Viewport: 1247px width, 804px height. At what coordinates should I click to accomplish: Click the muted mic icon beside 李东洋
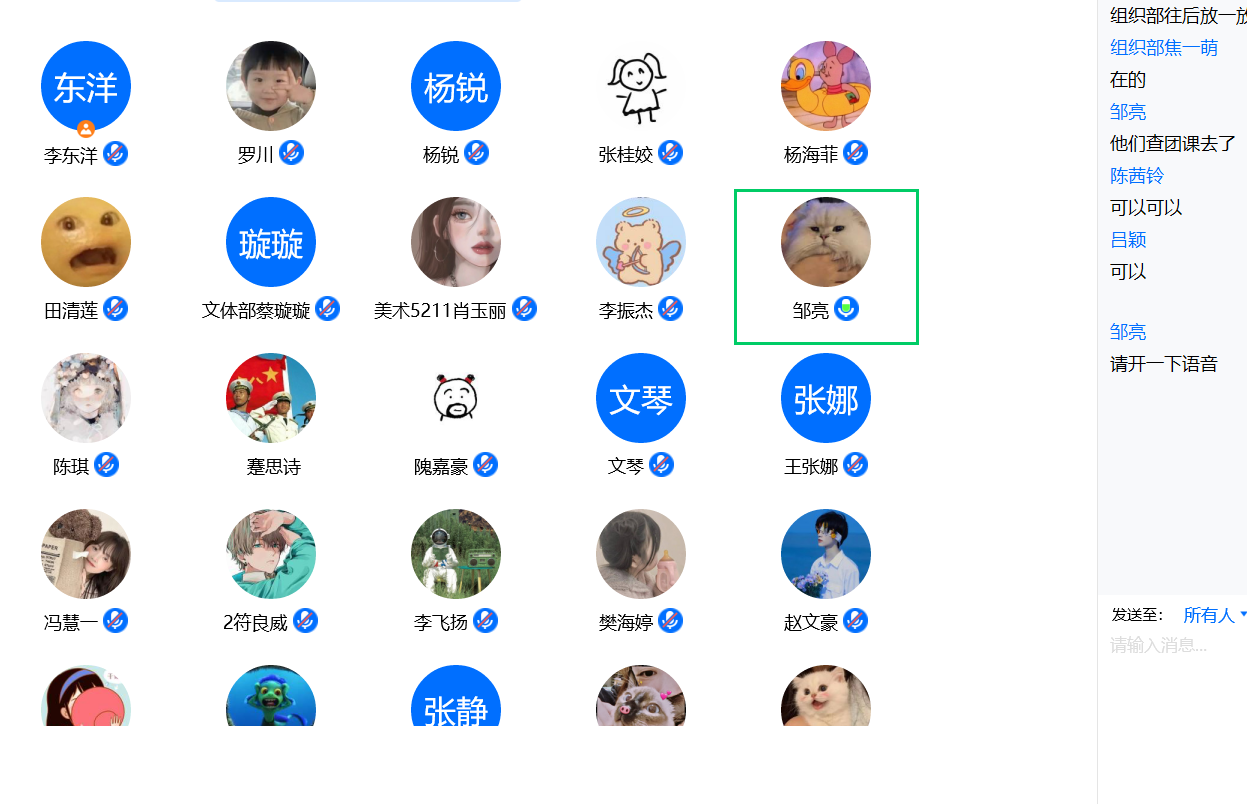coord(116,154)
